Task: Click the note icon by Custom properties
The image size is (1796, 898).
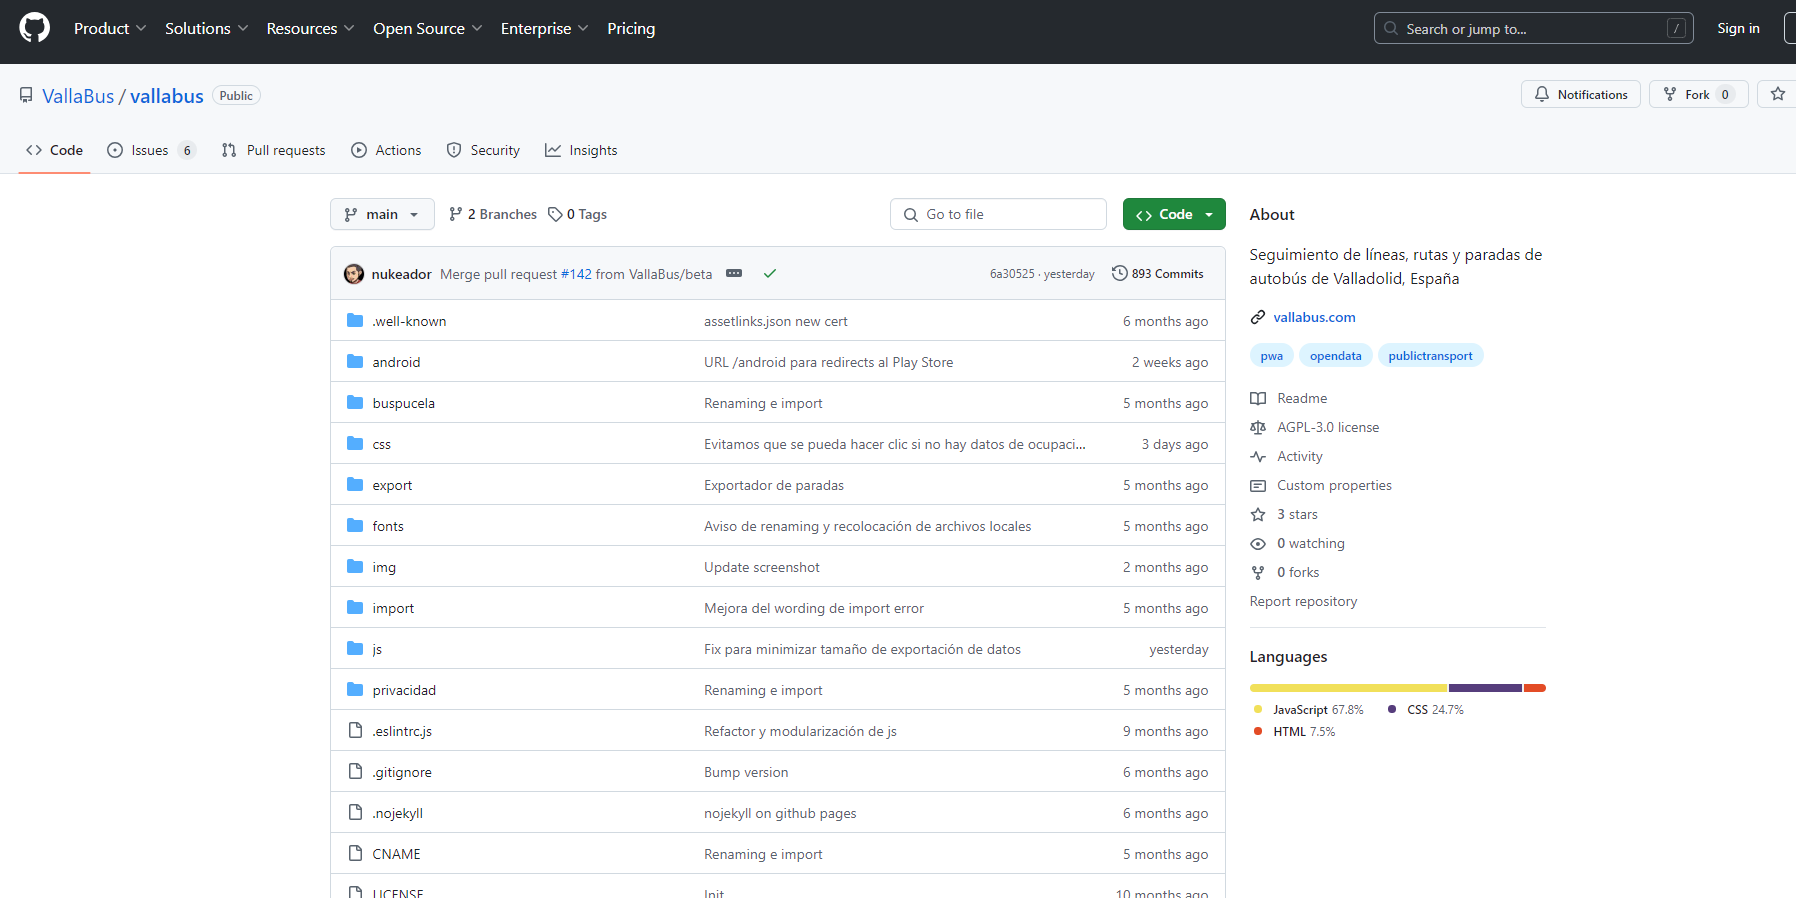Action: (1258, 485)
